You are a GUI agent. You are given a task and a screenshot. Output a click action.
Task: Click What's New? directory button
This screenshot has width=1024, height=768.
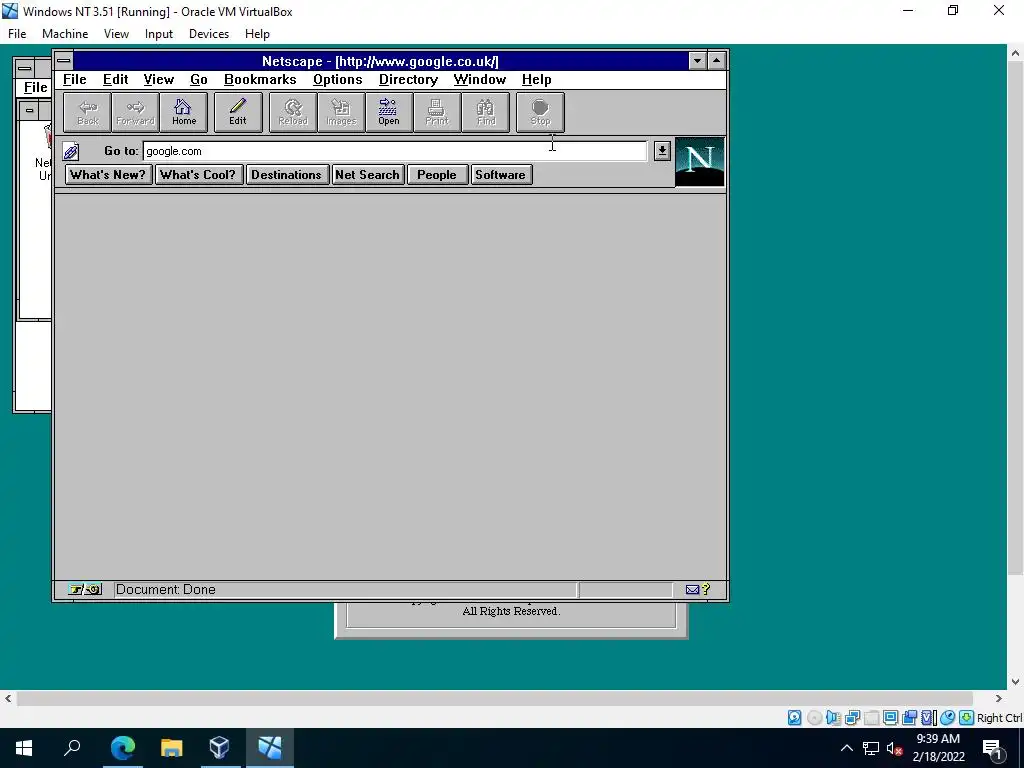click(x=108, y=174)
